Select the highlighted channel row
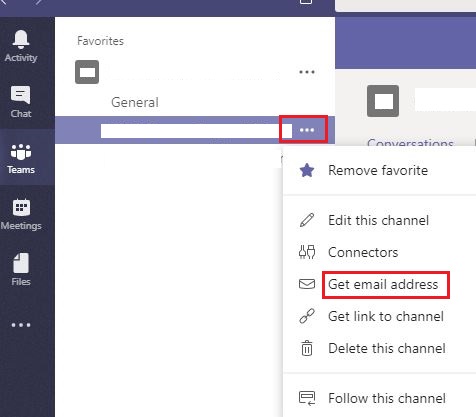The height and width of the screenshot is (417, 476). (x=195, y=130)
